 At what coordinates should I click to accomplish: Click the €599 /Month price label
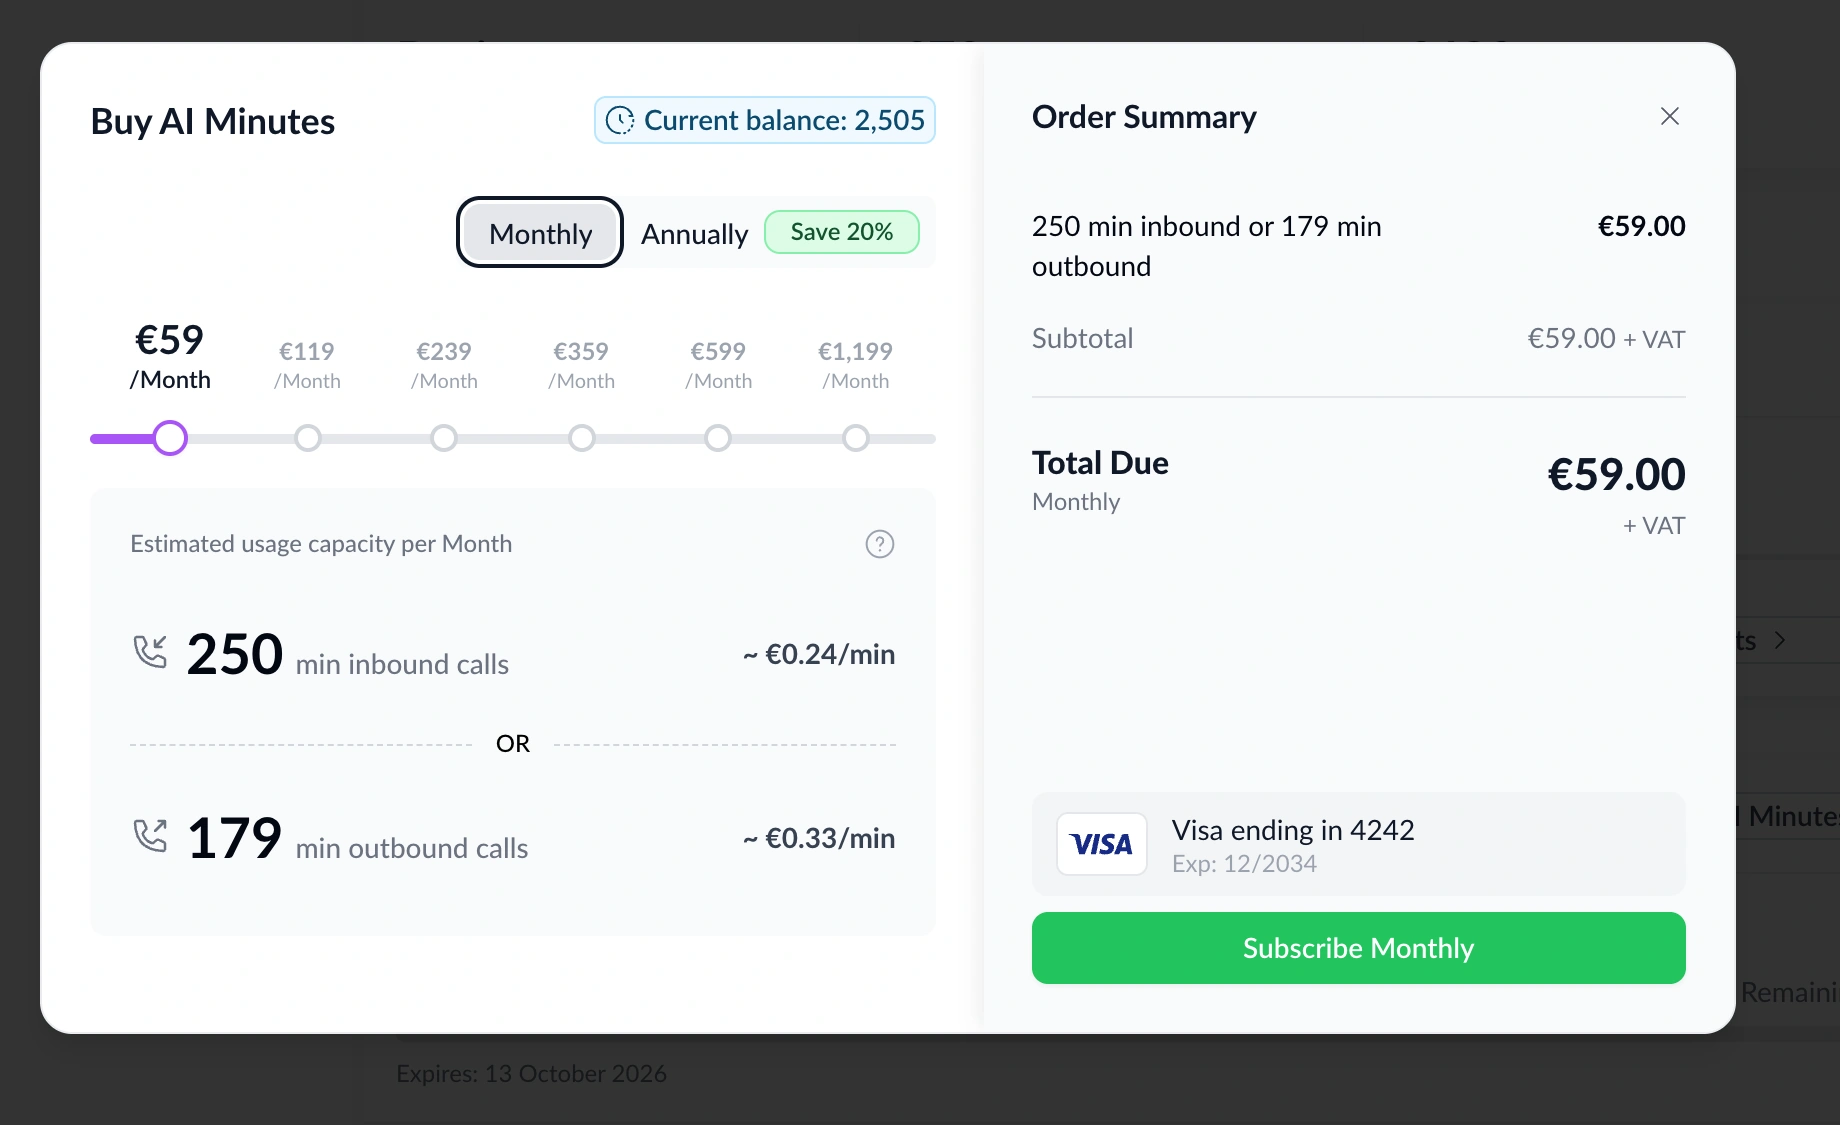tap(718, 365)
